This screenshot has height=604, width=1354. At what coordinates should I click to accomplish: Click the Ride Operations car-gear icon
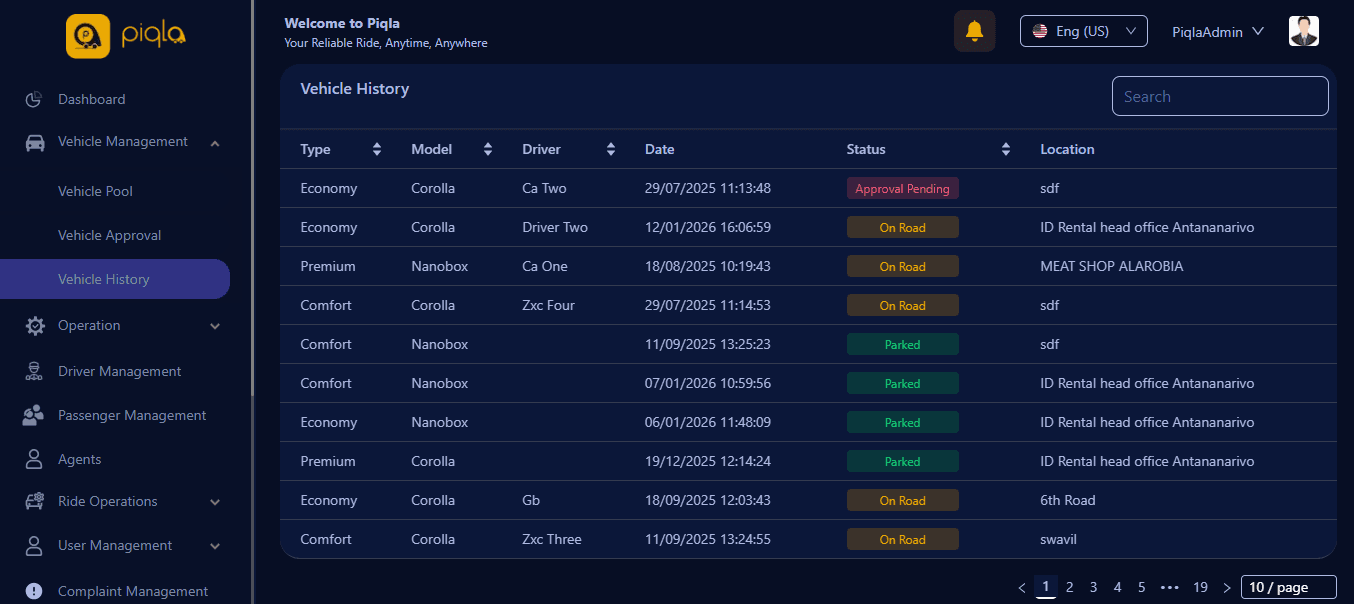[34, 501]
